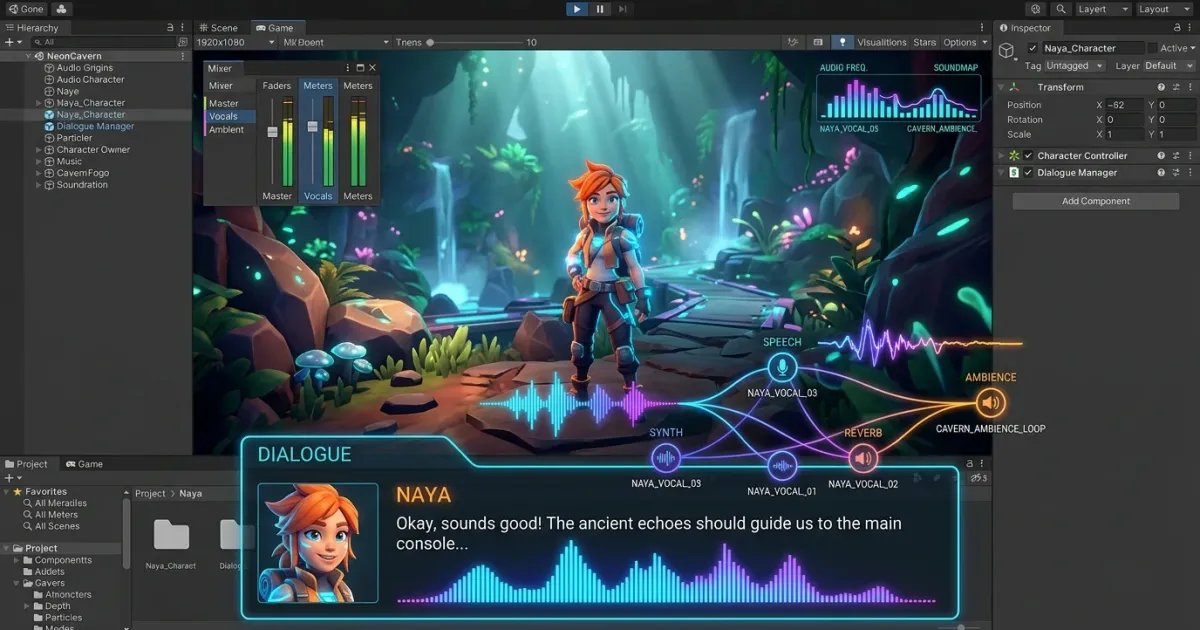The height and width of the screenshot is (630, 1200).
Task: Expand the Componentts folder in Project tree
Action: (x=16, y=560)
